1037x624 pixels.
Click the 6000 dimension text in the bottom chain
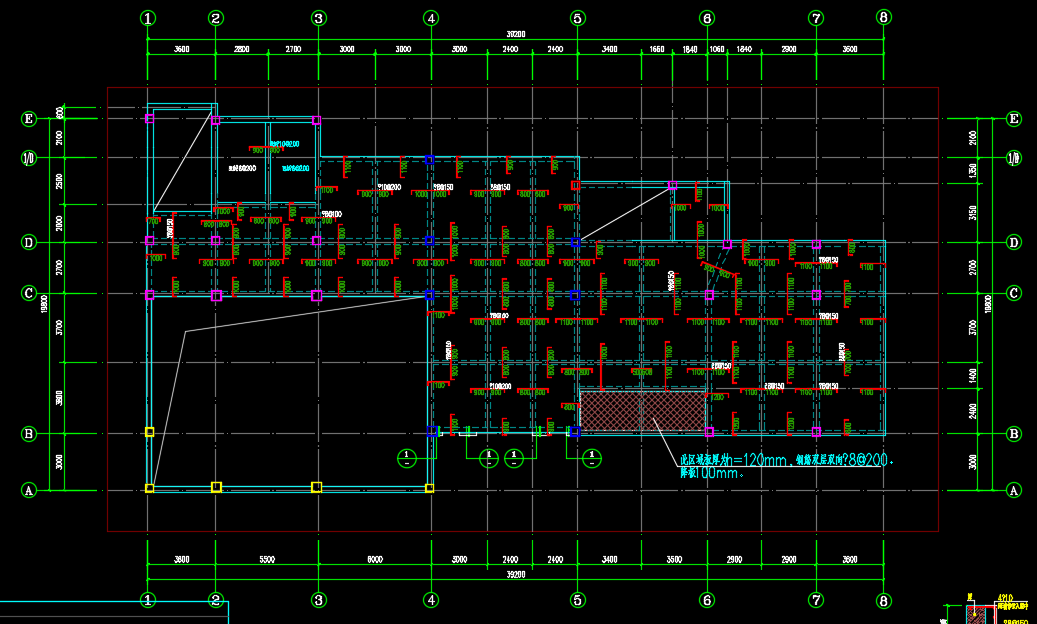click(x=374, y=560)
